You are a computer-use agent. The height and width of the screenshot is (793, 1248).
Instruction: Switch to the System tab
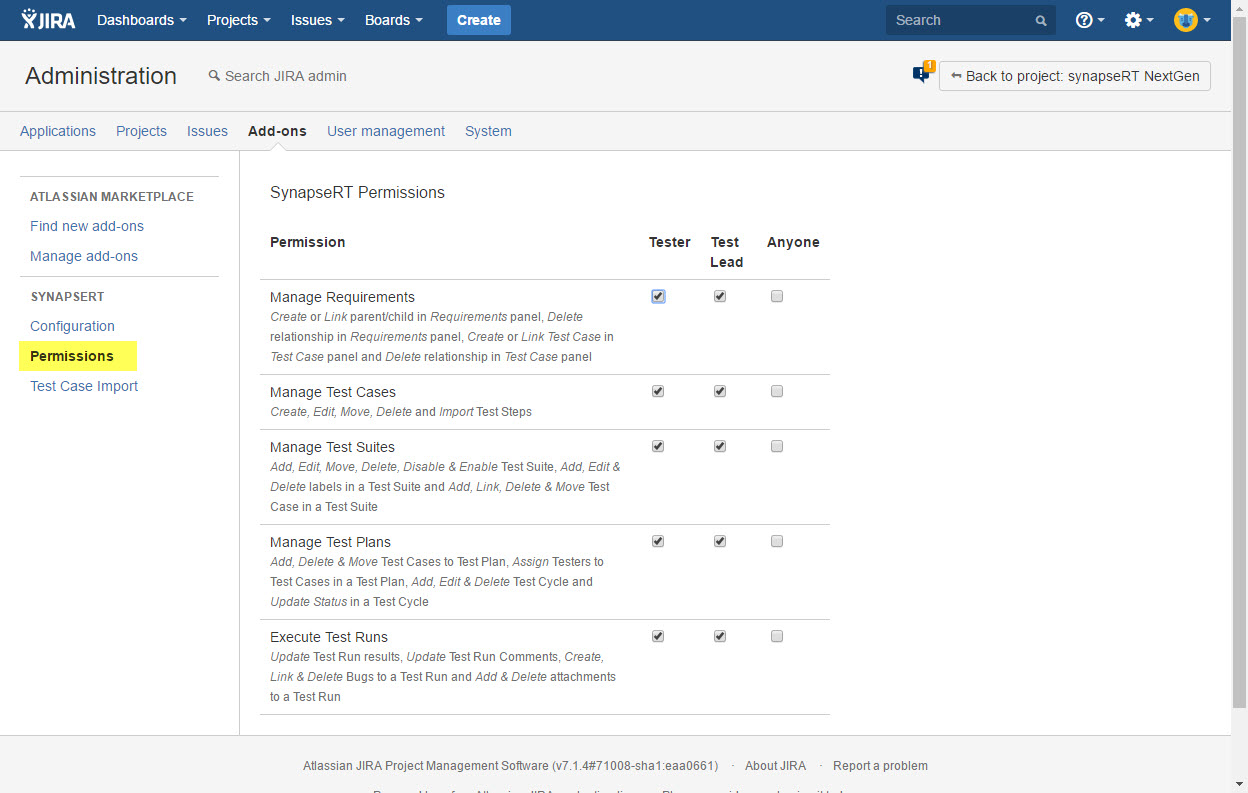coord(488,131)
